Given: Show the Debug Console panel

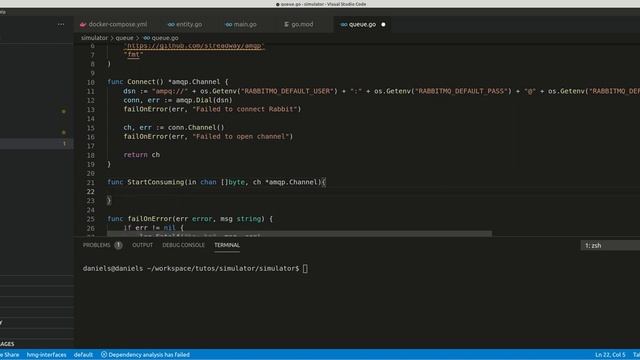Looking at the screenshot, I should pos(183,245).
